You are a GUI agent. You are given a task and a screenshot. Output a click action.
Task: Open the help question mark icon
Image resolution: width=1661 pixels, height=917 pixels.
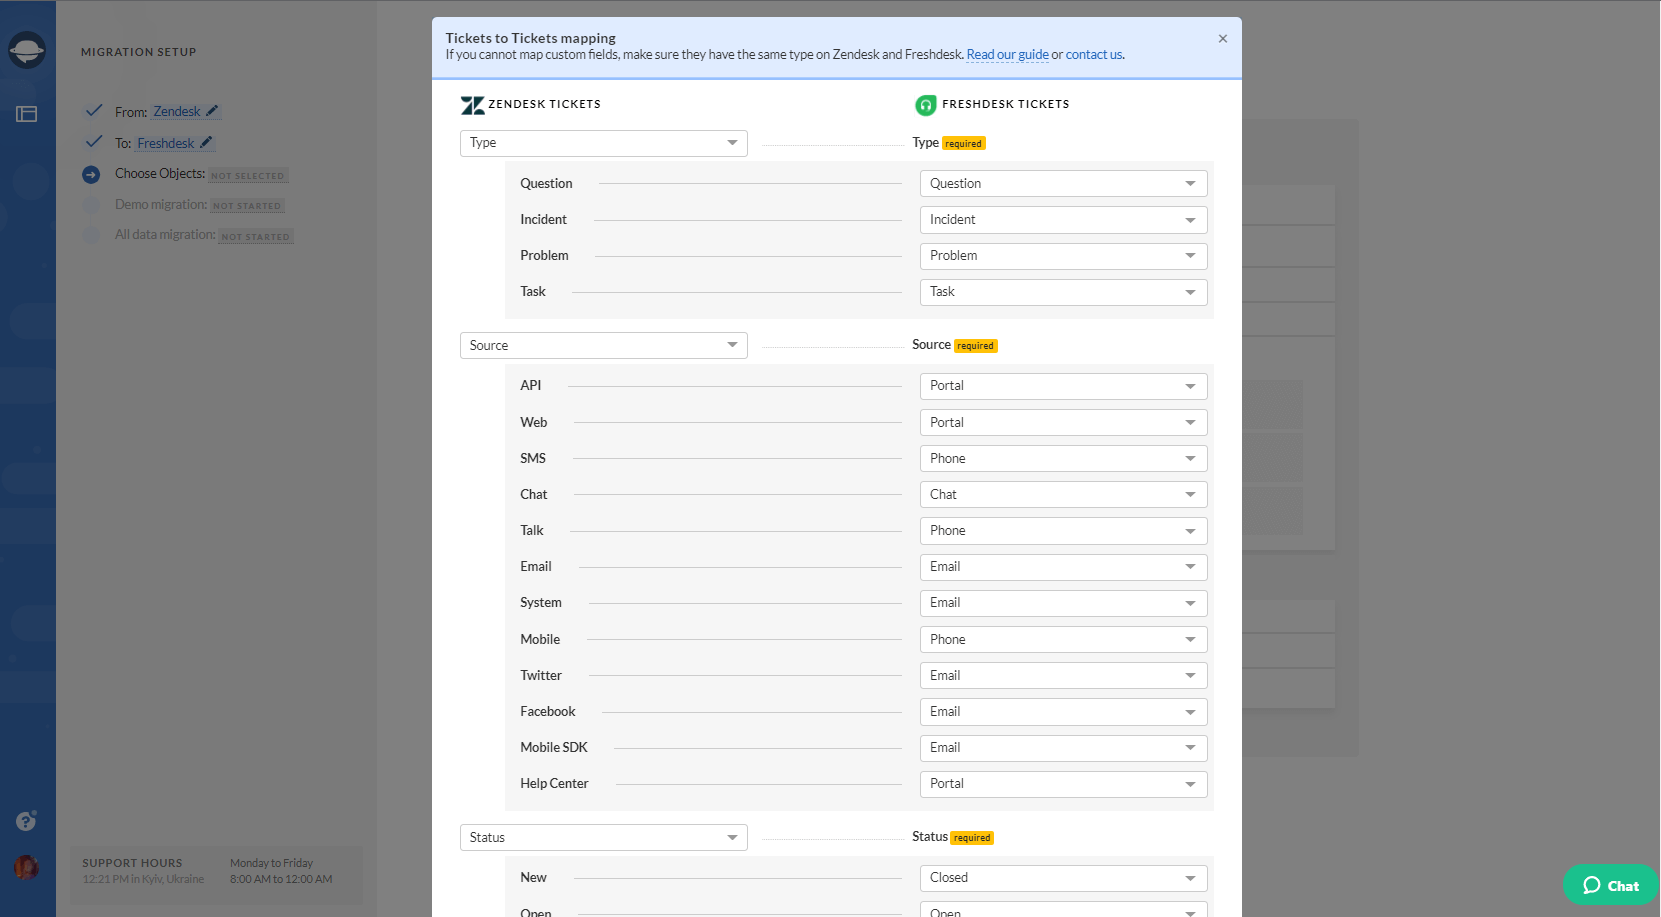coord(27,821)
